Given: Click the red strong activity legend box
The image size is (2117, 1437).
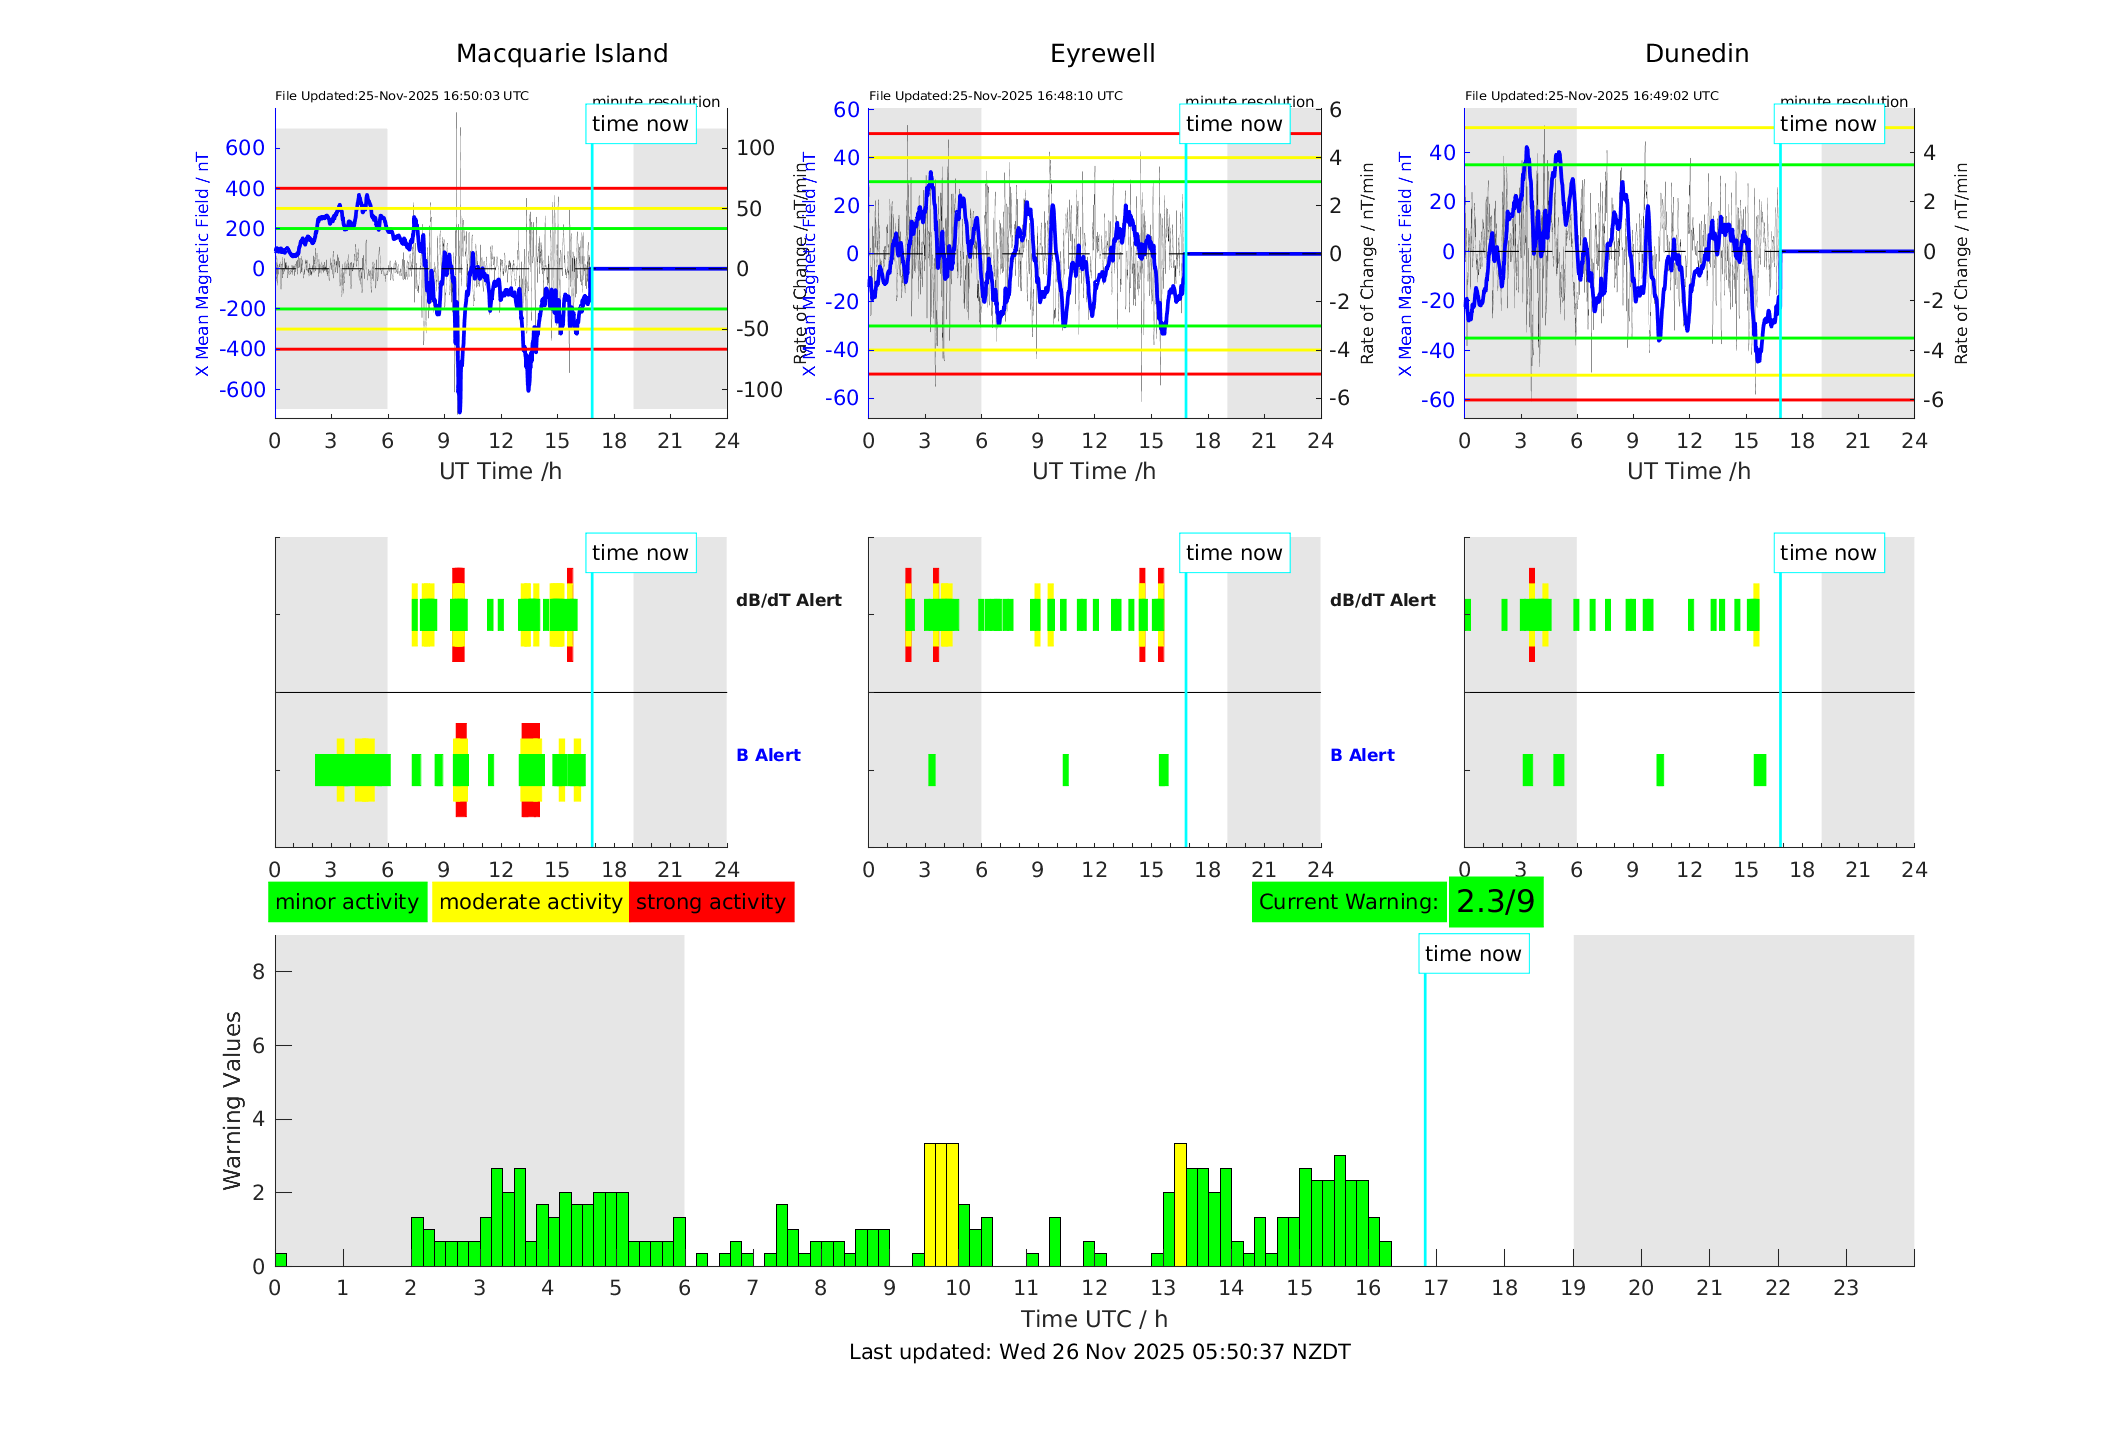Looking at the screenshot, I should (x=711, y=902).
